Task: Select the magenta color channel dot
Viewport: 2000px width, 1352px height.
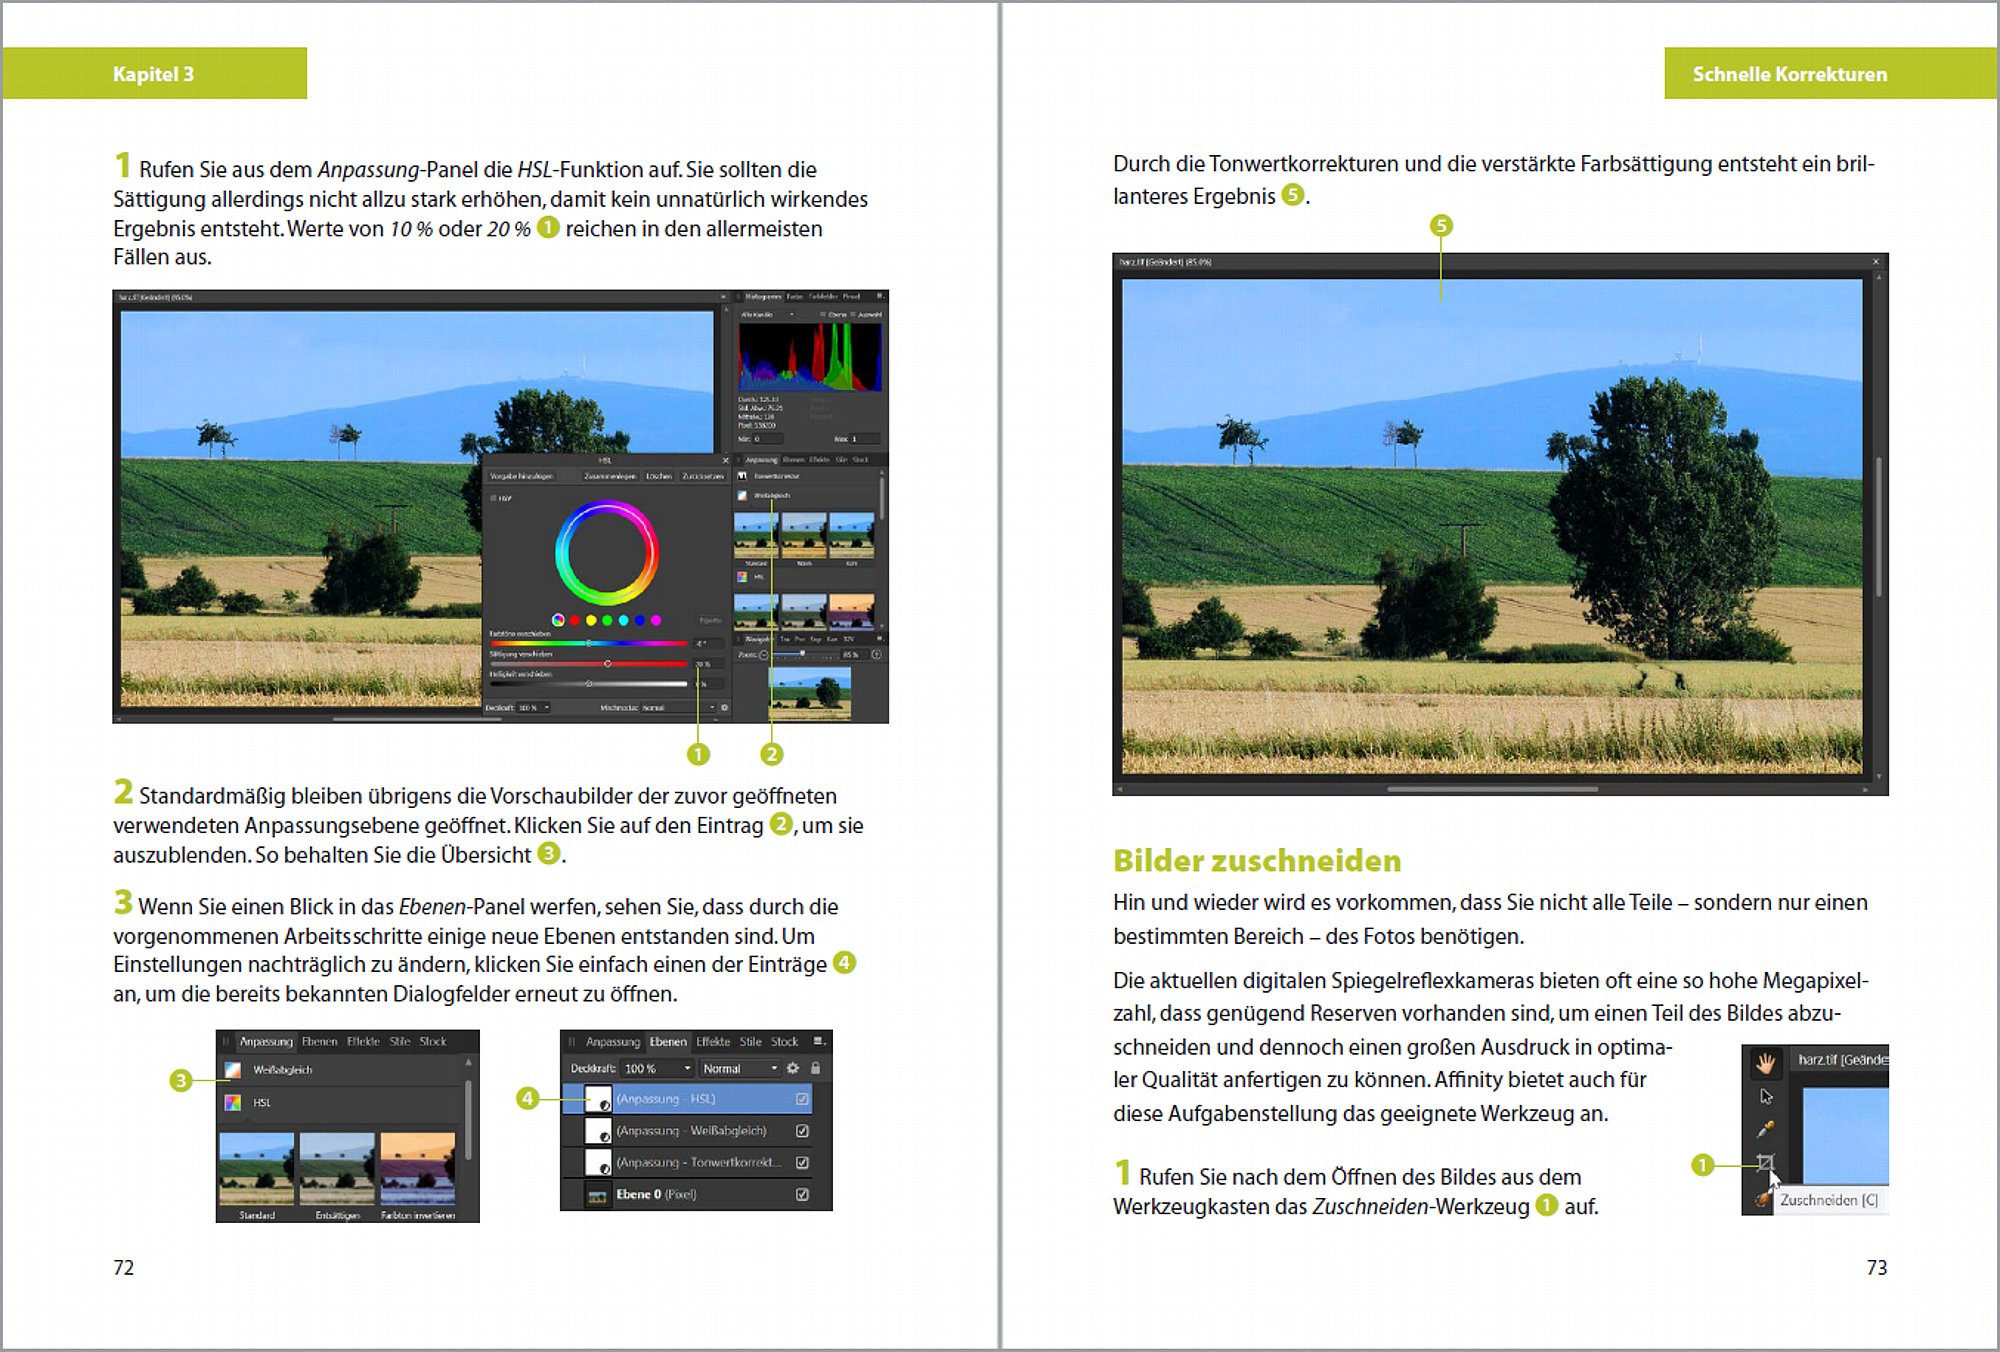Action: pyautogui.click(x=656, y=620)
